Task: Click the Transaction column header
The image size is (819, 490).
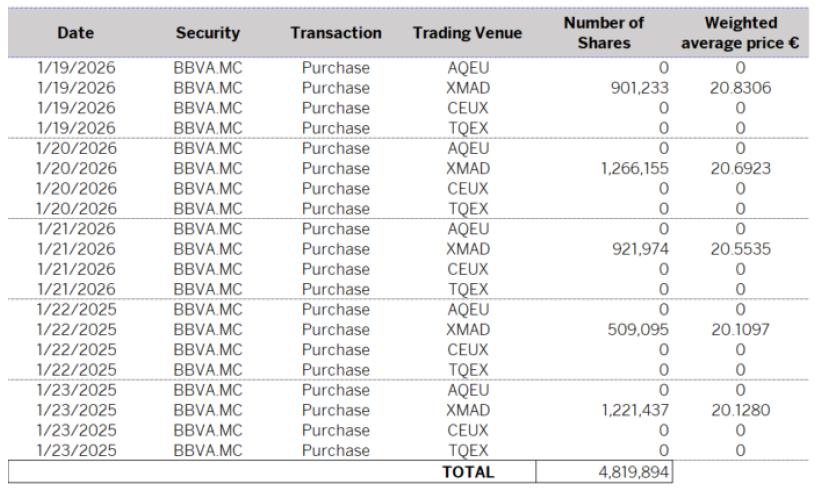Action: pyautogui.click(x=336, y=33)
